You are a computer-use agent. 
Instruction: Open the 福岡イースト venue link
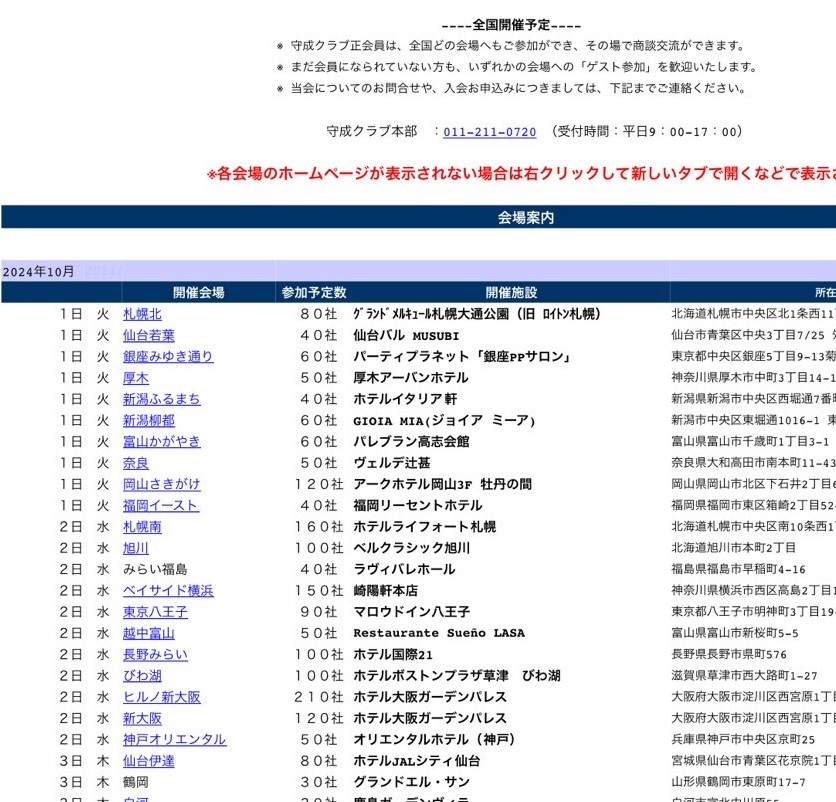pyautogui.click(x=161, y=506)
